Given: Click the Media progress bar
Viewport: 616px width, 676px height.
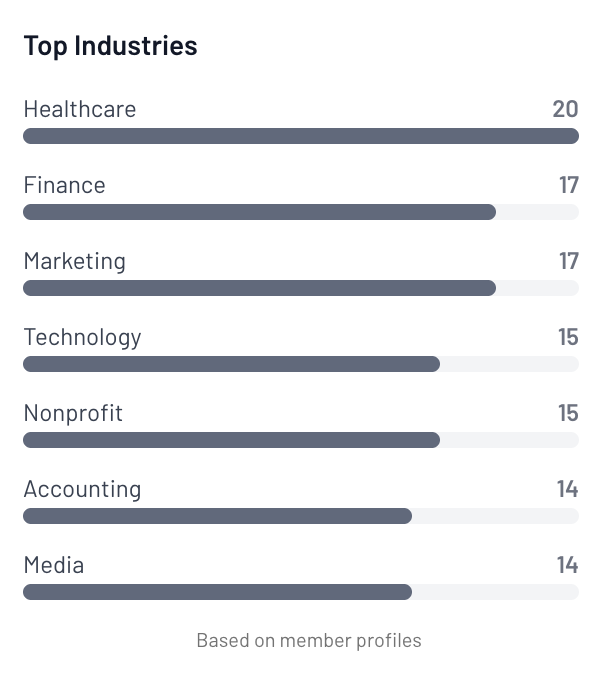Looking at the screenshot, I should pyautogui.click(x=300, y=592).
